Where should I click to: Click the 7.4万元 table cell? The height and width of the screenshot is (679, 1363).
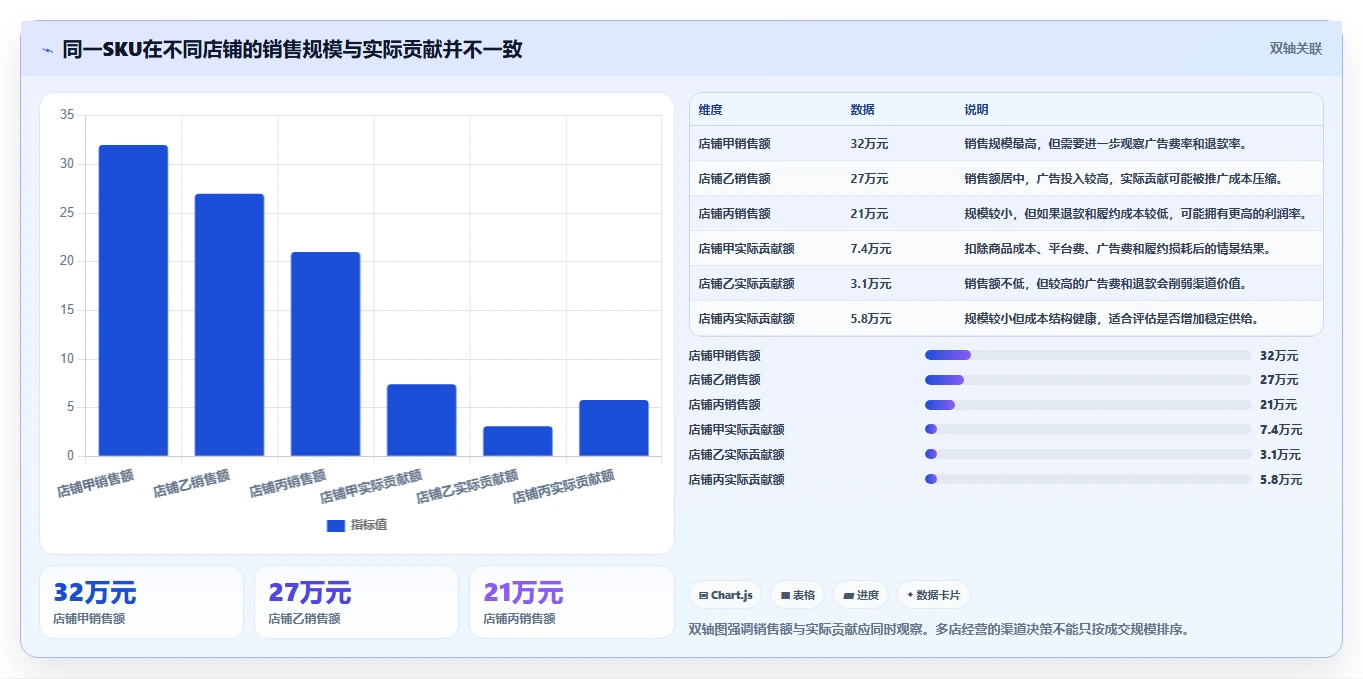point(871,249)
